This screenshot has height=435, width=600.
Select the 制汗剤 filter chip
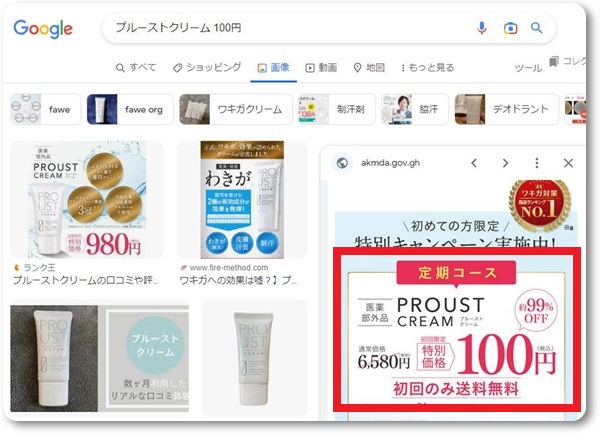pos(336,109)
